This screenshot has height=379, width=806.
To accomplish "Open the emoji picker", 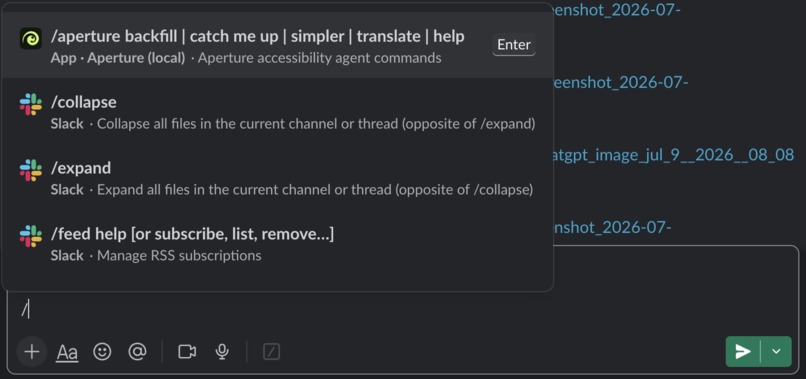I will (102, 352).
